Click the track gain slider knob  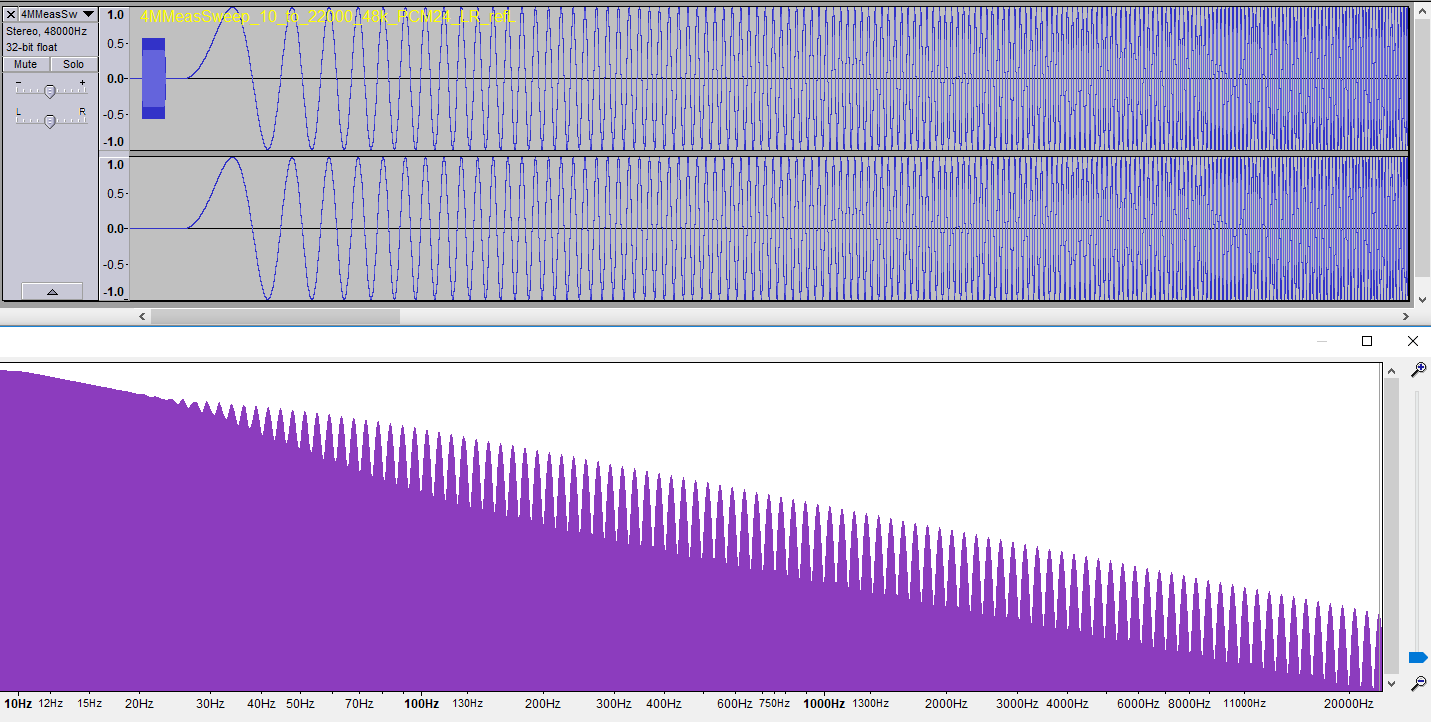tap(49, 91)
